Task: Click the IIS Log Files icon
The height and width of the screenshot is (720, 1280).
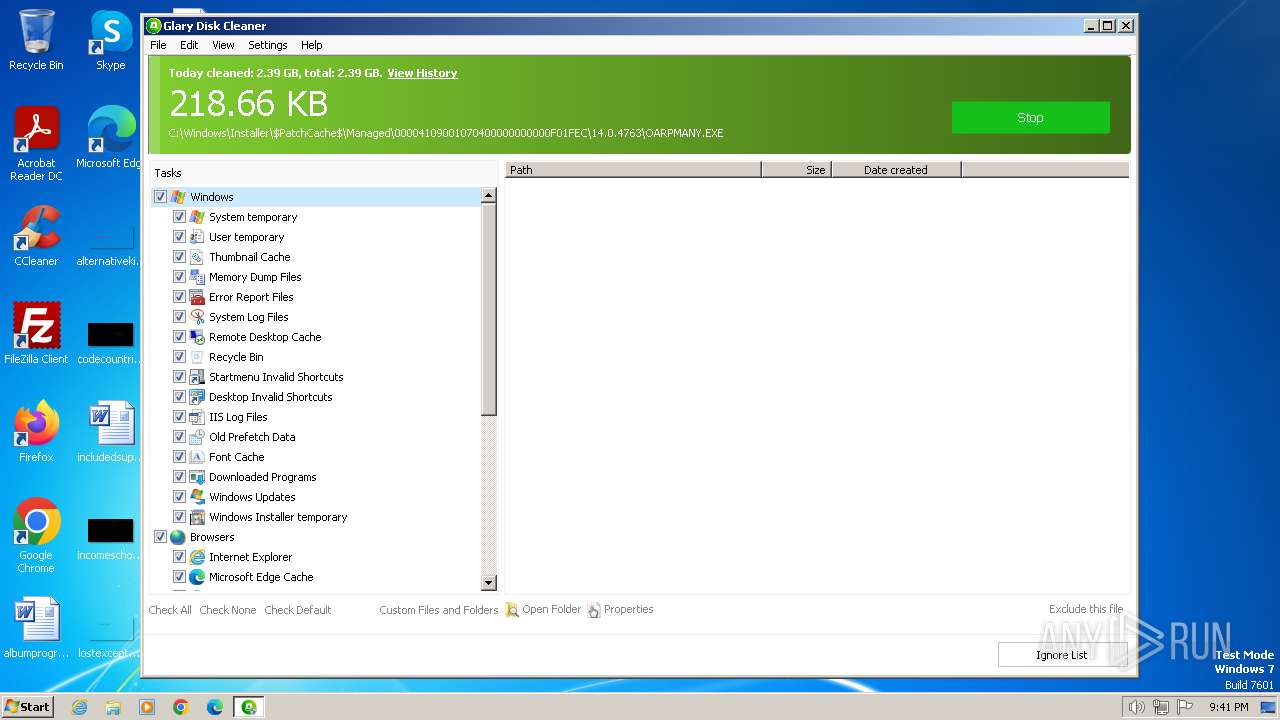Action: tap(197, 417)
